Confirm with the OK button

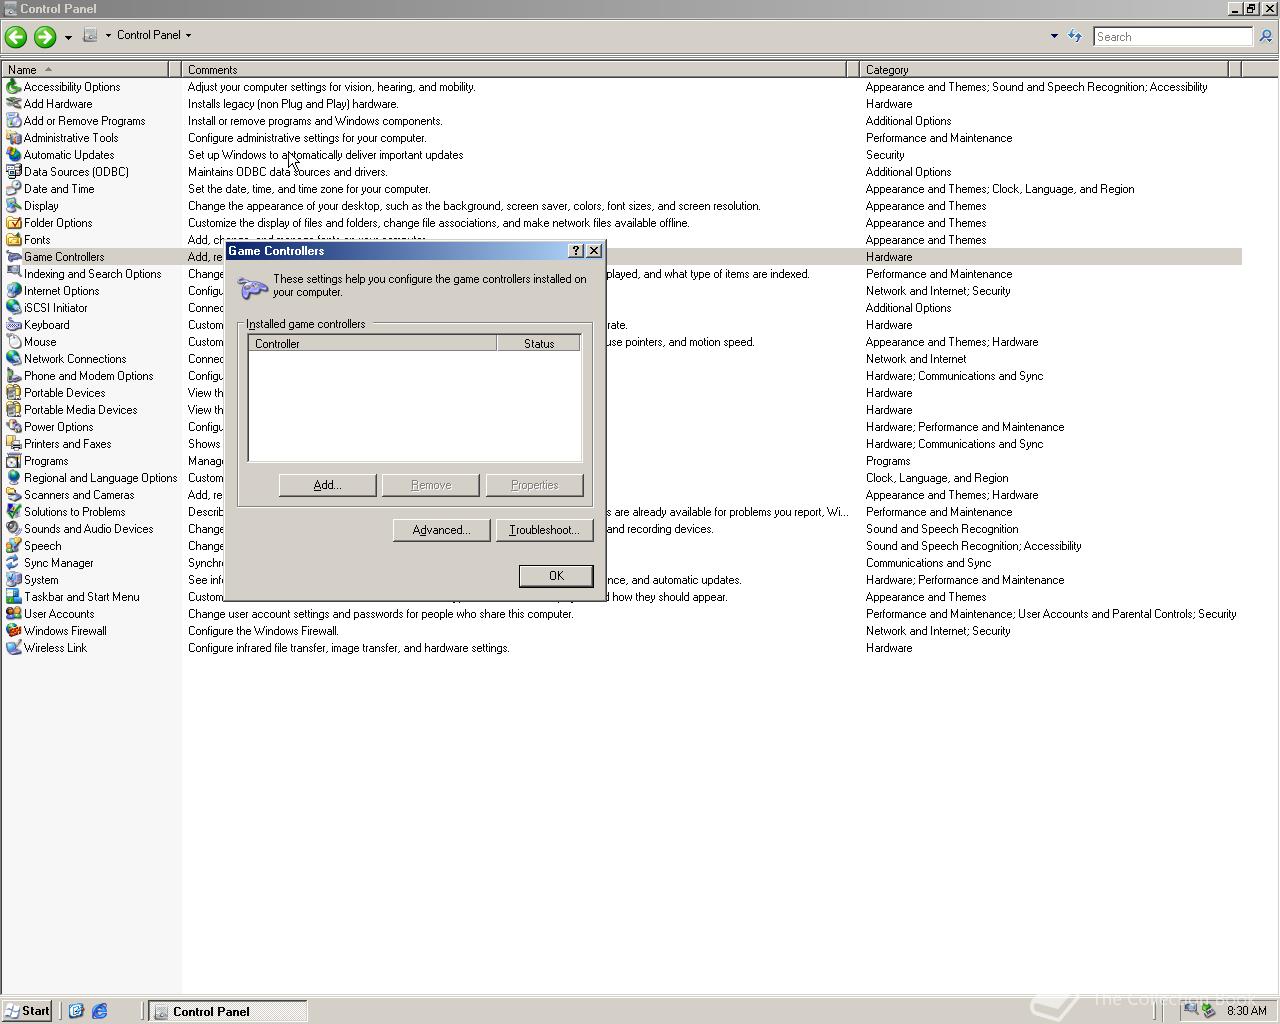pyautogui.click(x=556, y=576)
